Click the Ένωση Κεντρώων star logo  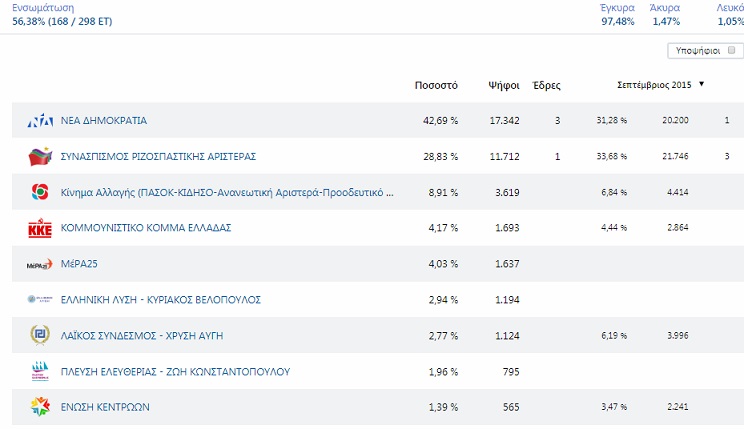40,407
